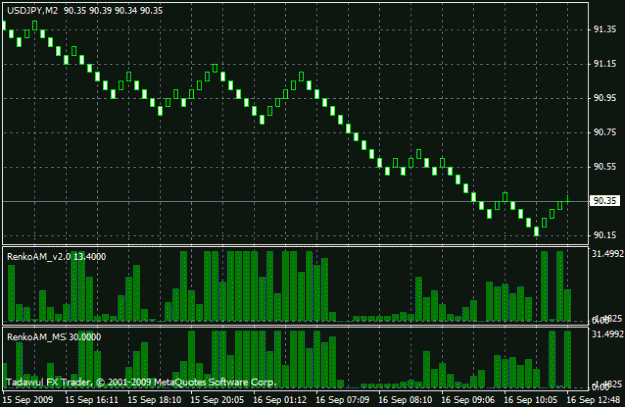Click the 15 Sep 16:11 time label
Screen dimensions: 625x407
tap(92, 399)
